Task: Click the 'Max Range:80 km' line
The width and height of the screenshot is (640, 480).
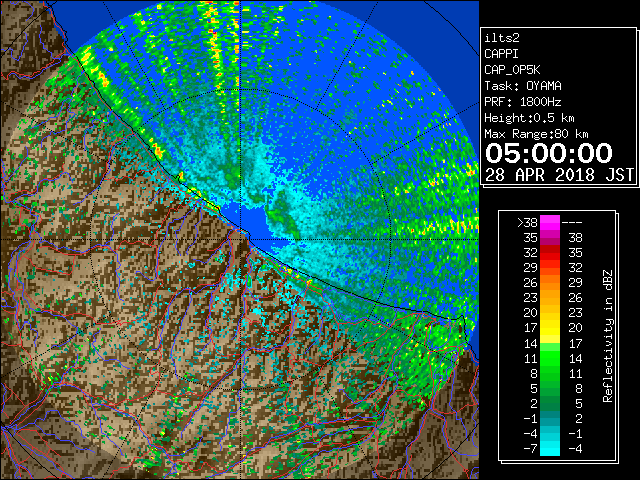Action: coord(536,134)
